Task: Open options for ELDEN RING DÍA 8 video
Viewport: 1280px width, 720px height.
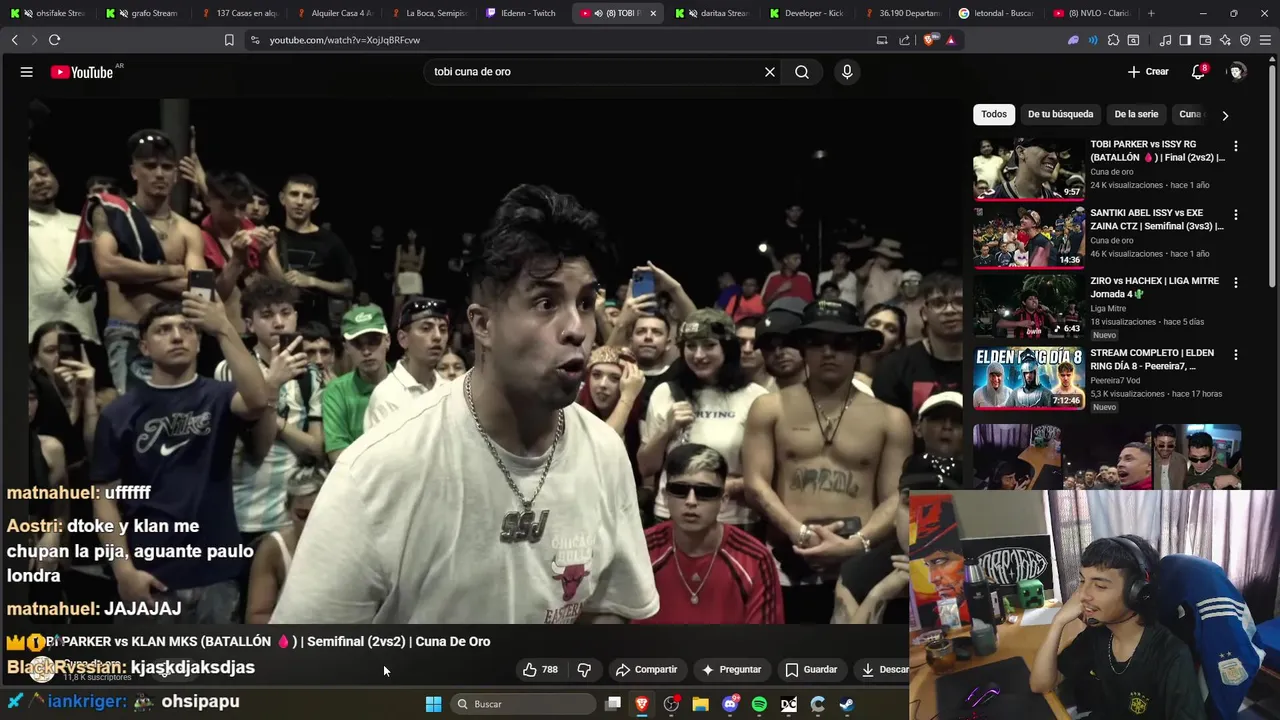Action: (1236, 355)
